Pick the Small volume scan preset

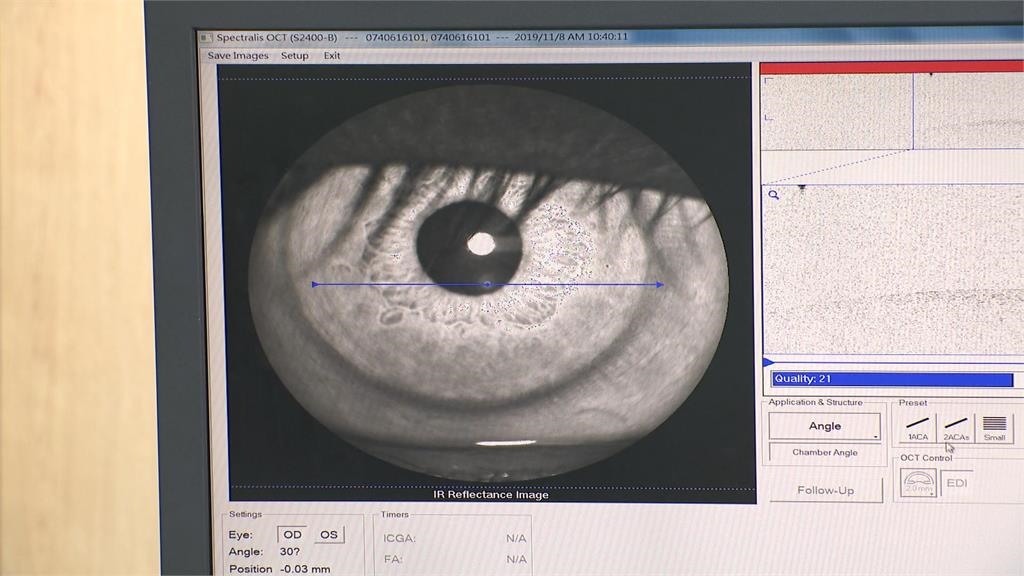click(x=994, y=427)
